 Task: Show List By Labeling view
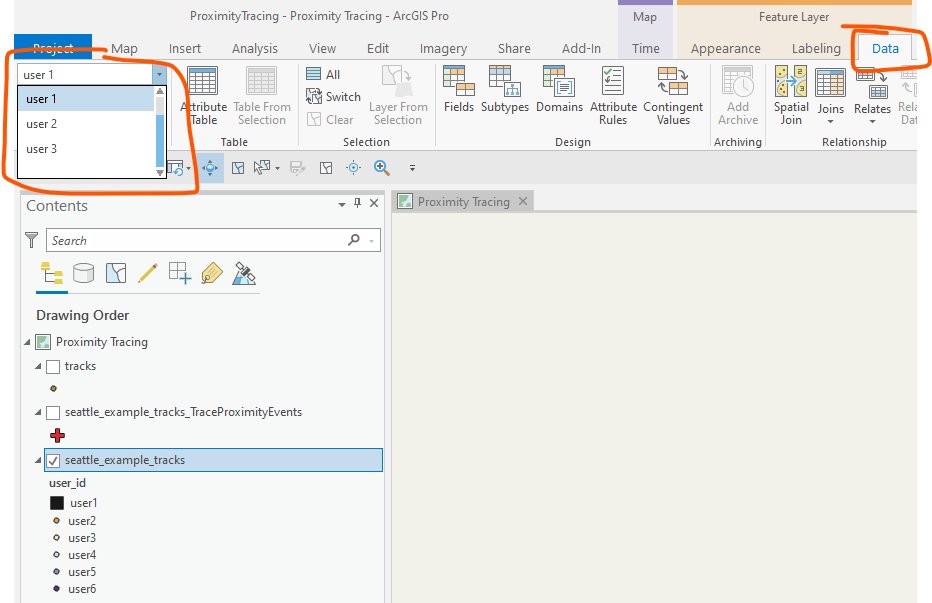coord(212,274)
